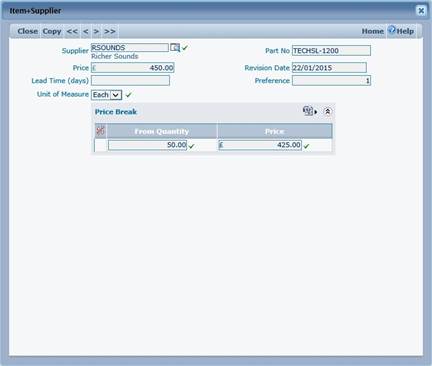Image resolution: width=432 pixels, height=366 pixels.
Task: Click the main Price field 450.00
Action: click(x=133, y=68)
